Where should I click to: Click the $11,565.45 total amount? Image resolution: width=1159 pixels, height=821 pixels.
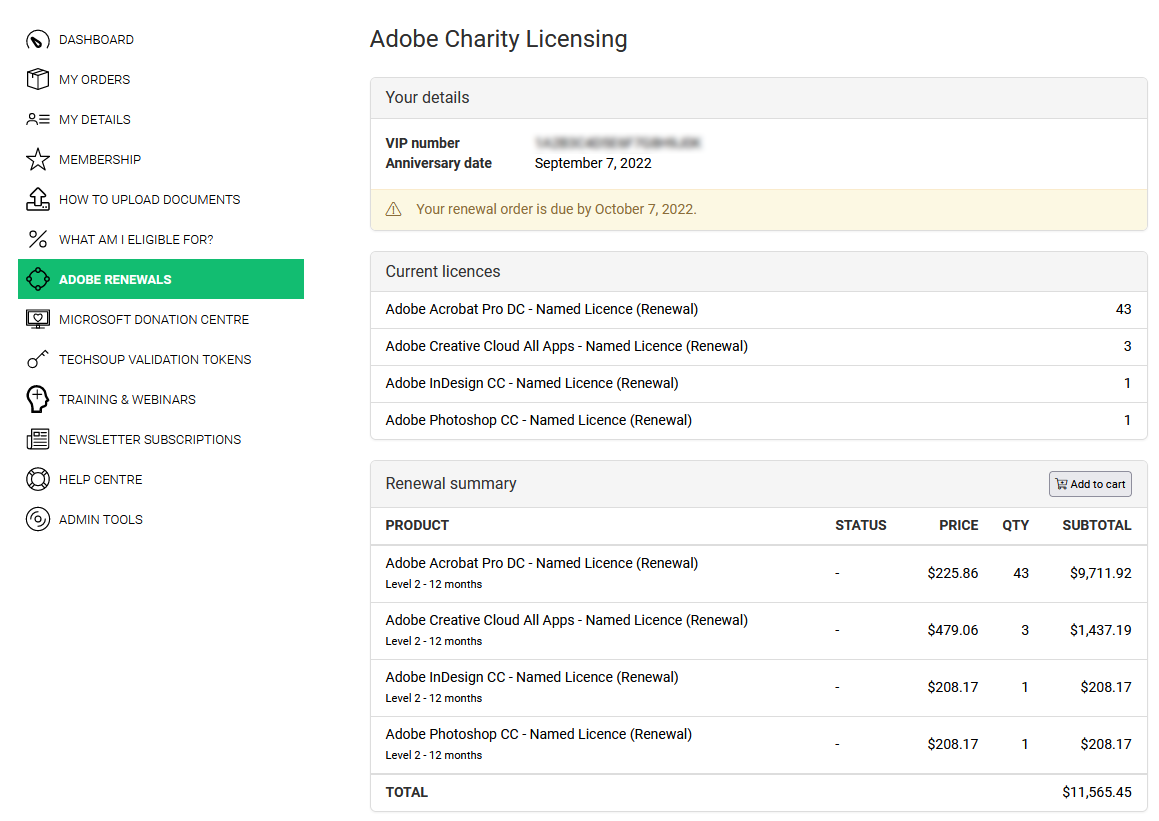[1097, 792]
